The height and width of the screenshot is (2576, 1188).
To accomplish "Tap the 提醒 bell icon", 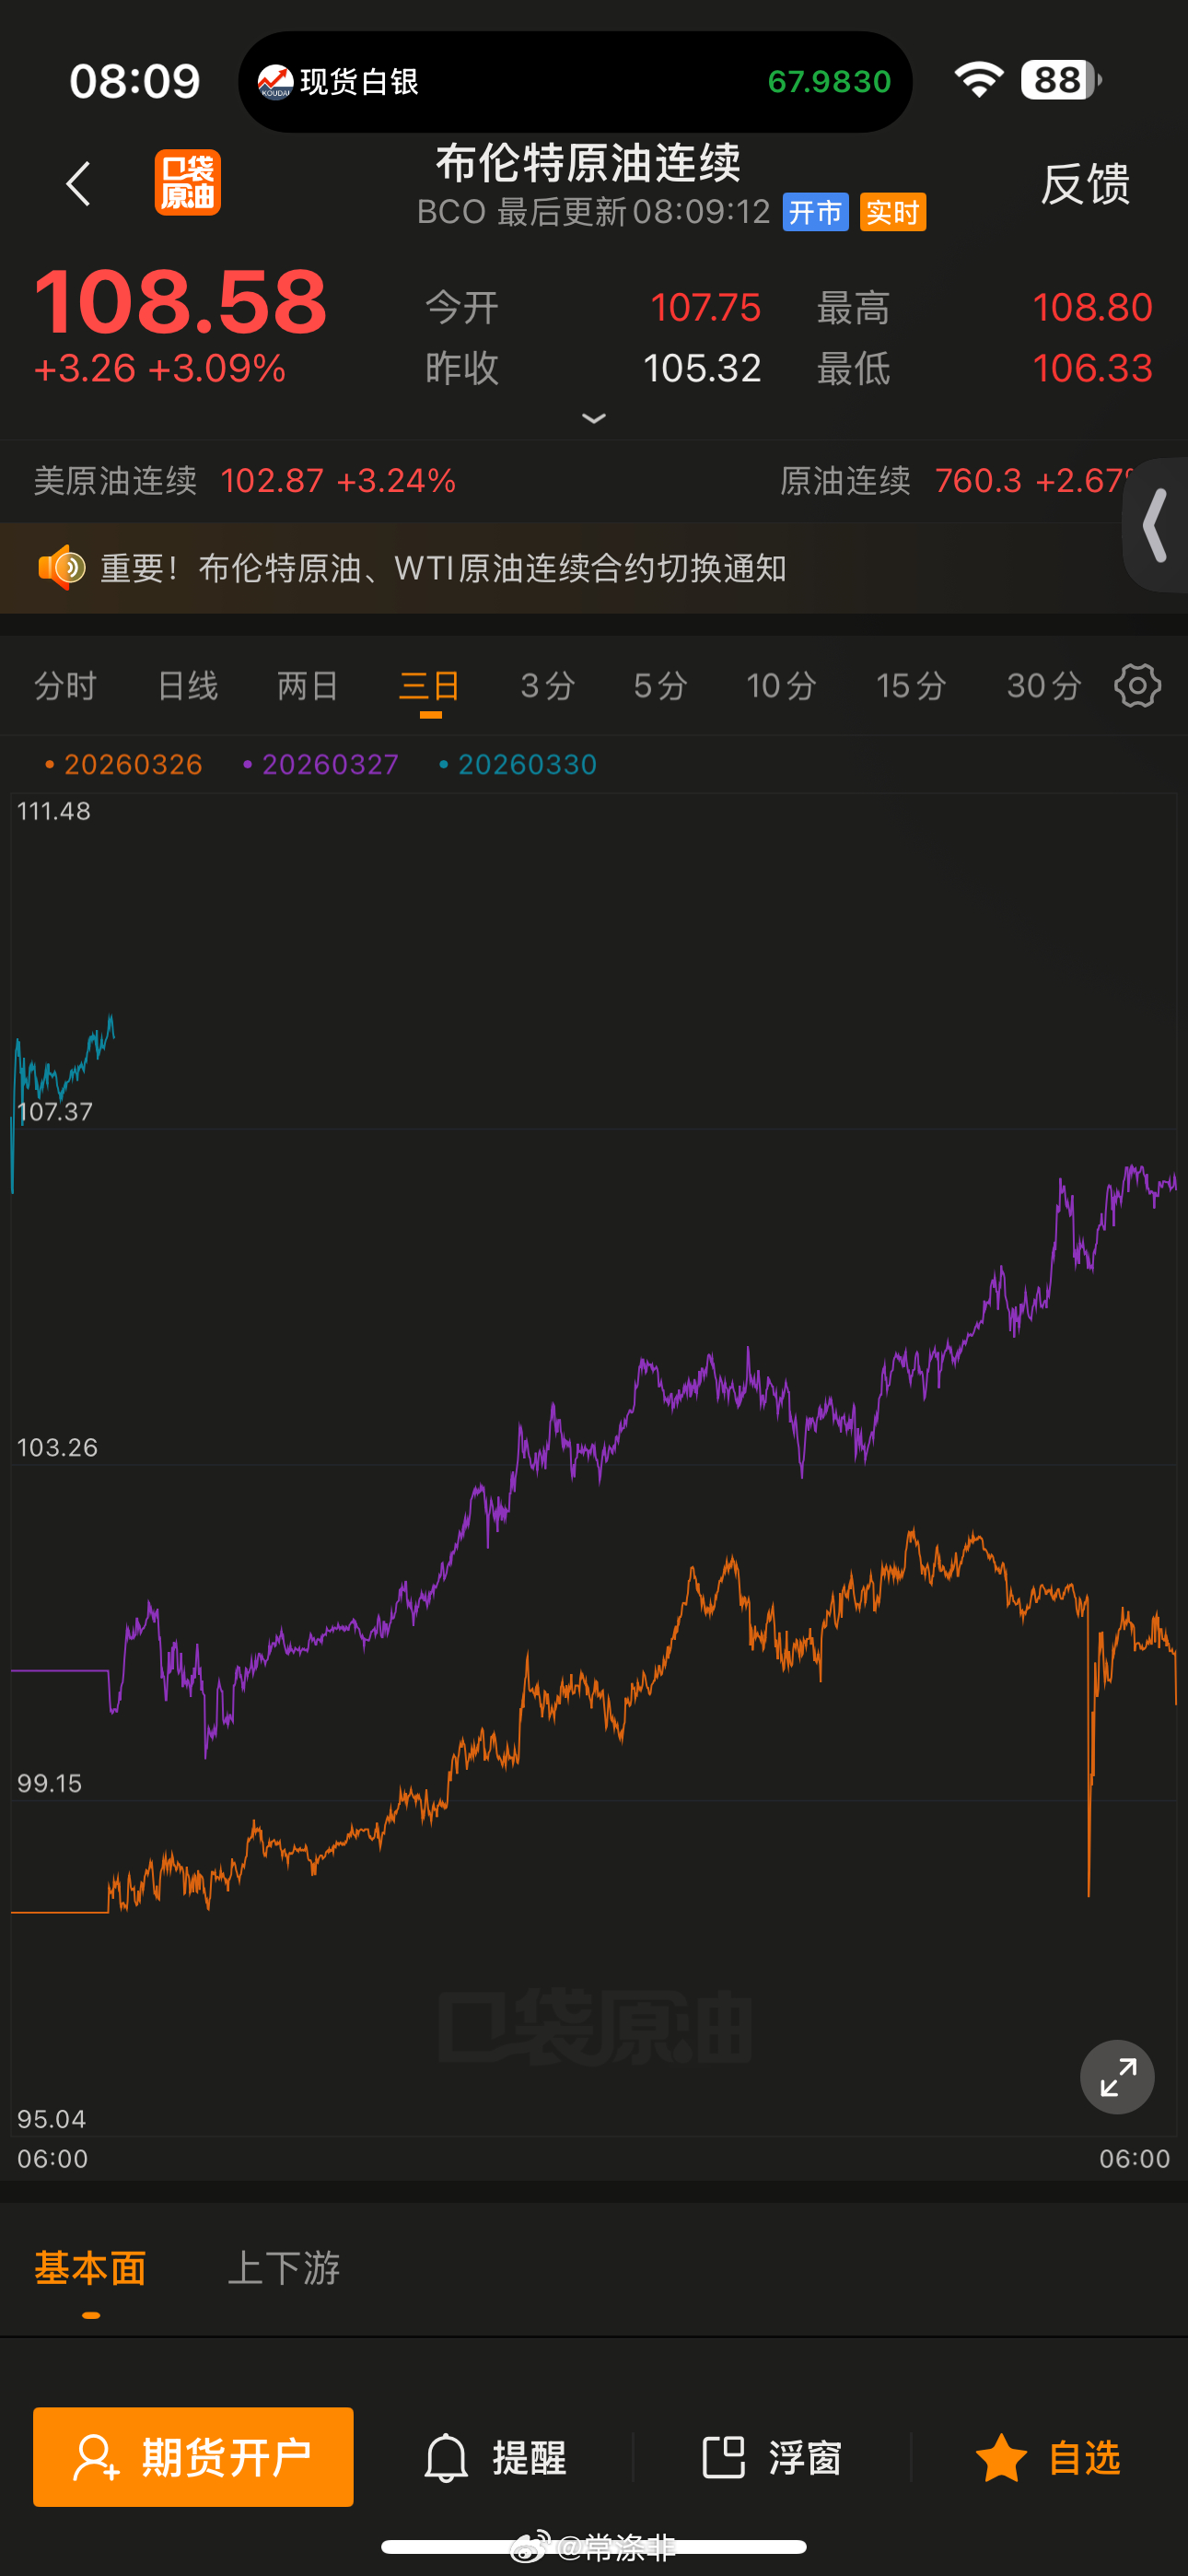I will click(x=446, y=2457).
